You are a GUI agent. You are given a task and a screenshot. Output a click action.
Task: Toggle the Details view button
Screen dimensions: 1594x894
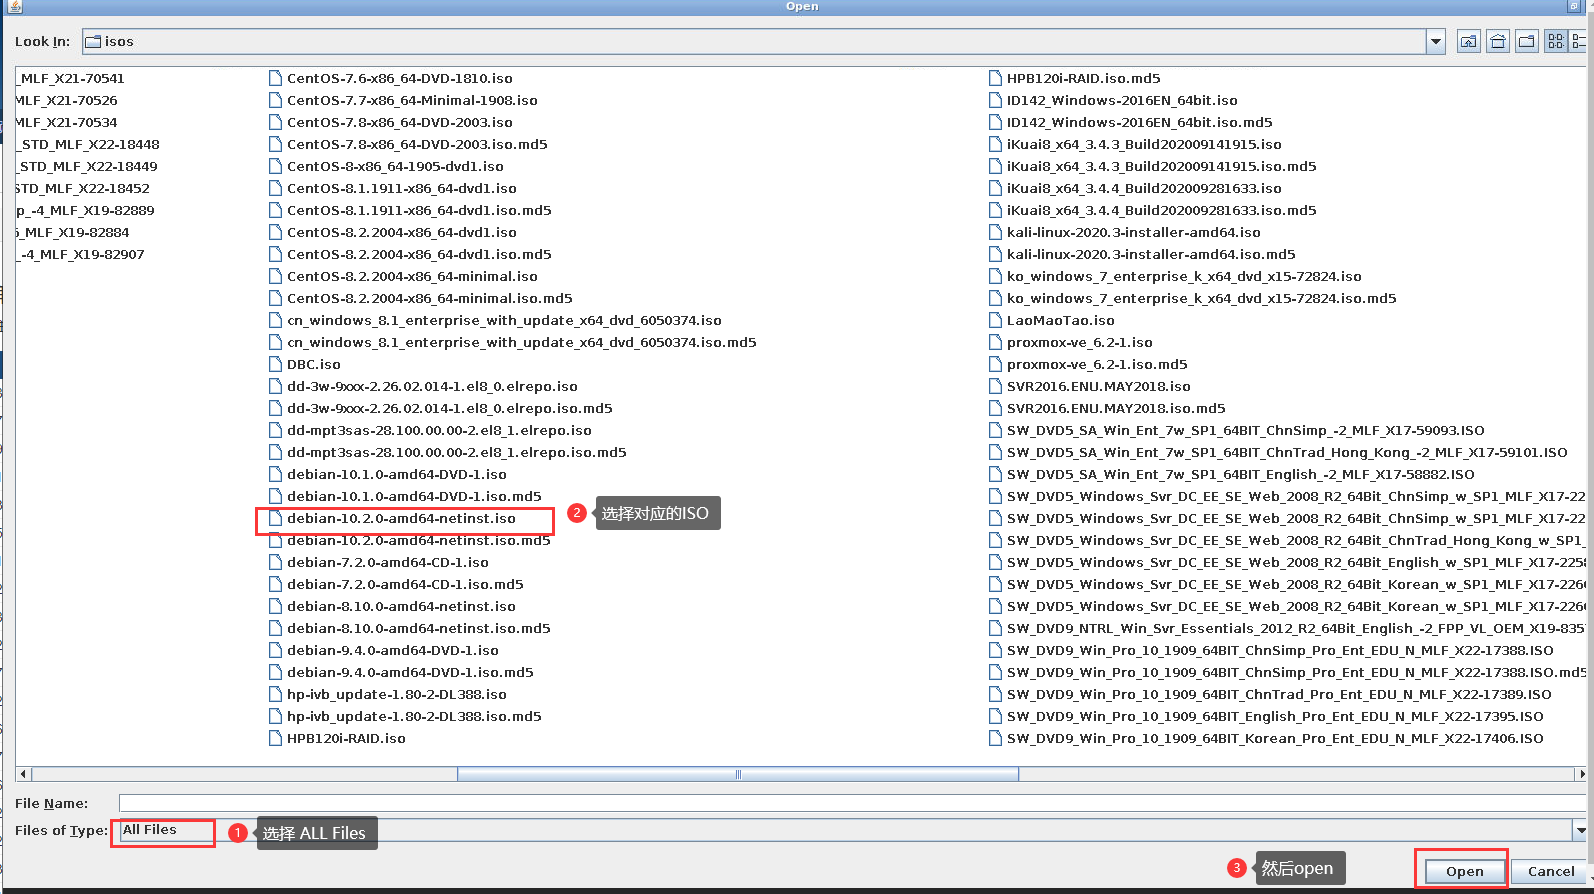coord(1579,42)
